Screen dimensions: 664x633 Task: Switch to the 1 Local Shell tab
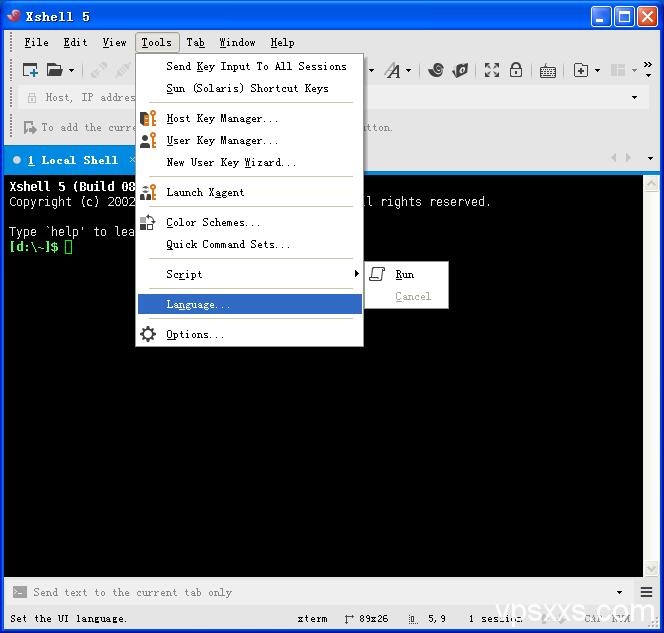pyautogui.click(x=73, y=160)
